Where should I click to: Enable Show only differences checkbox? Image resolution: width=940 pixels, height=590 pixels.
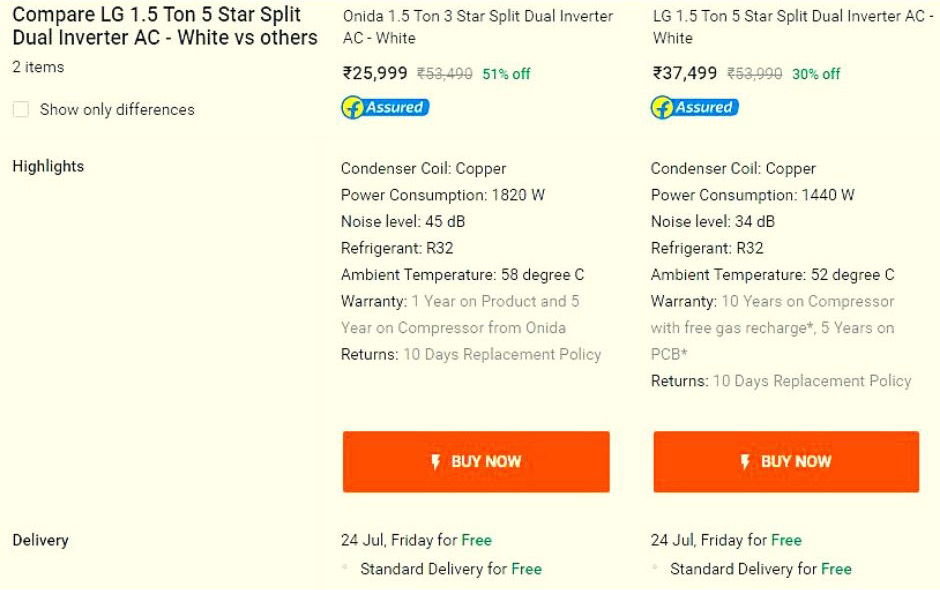tap(21, 109)
